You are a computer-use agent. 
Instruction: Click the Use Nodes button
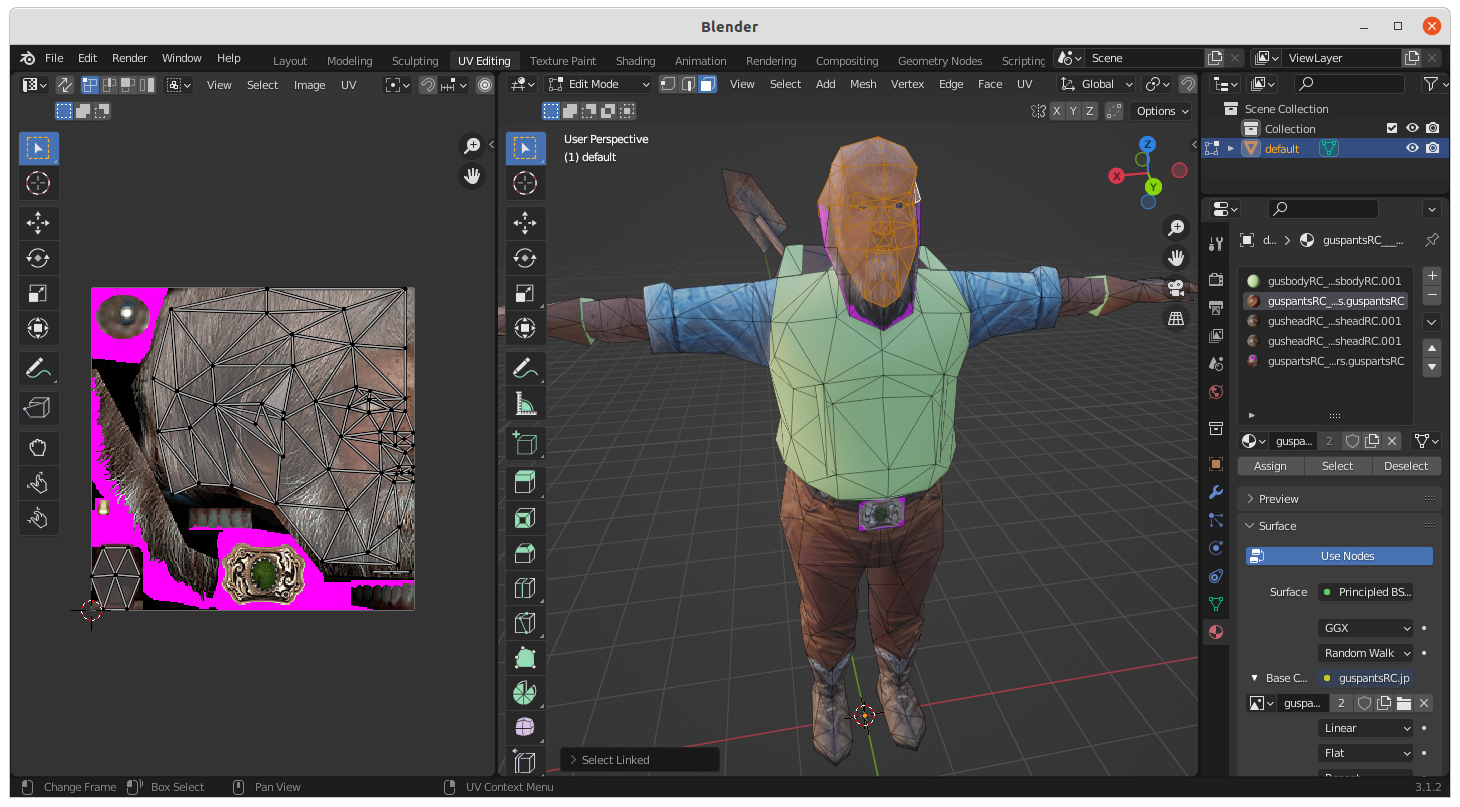[x=1339, y=556]
